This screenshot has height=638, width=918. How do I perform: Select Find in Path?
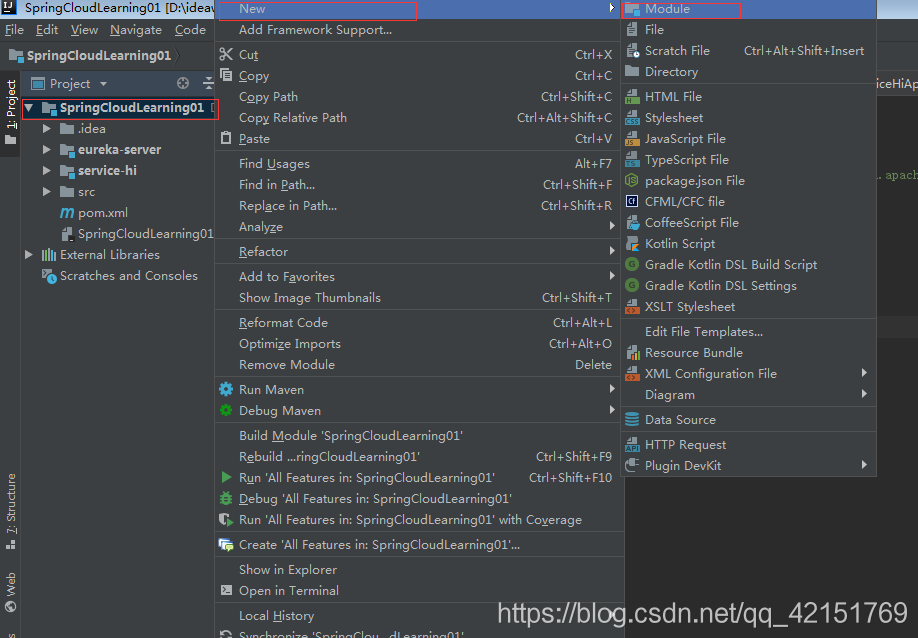pos(418,184)
